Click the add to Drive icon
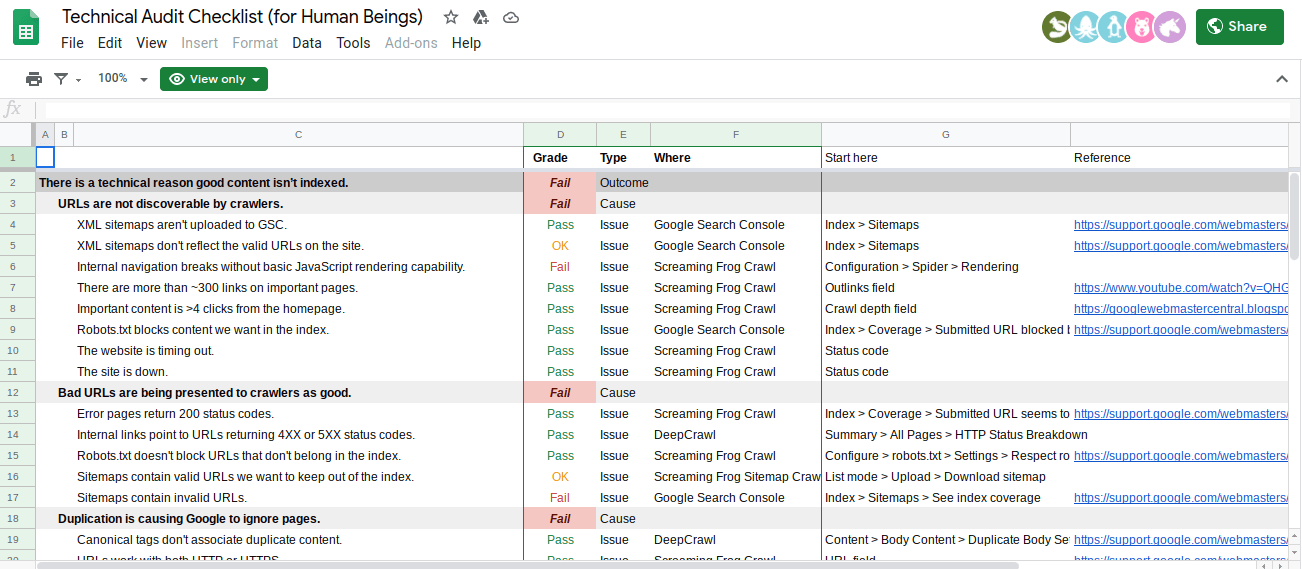 point(481,17)
